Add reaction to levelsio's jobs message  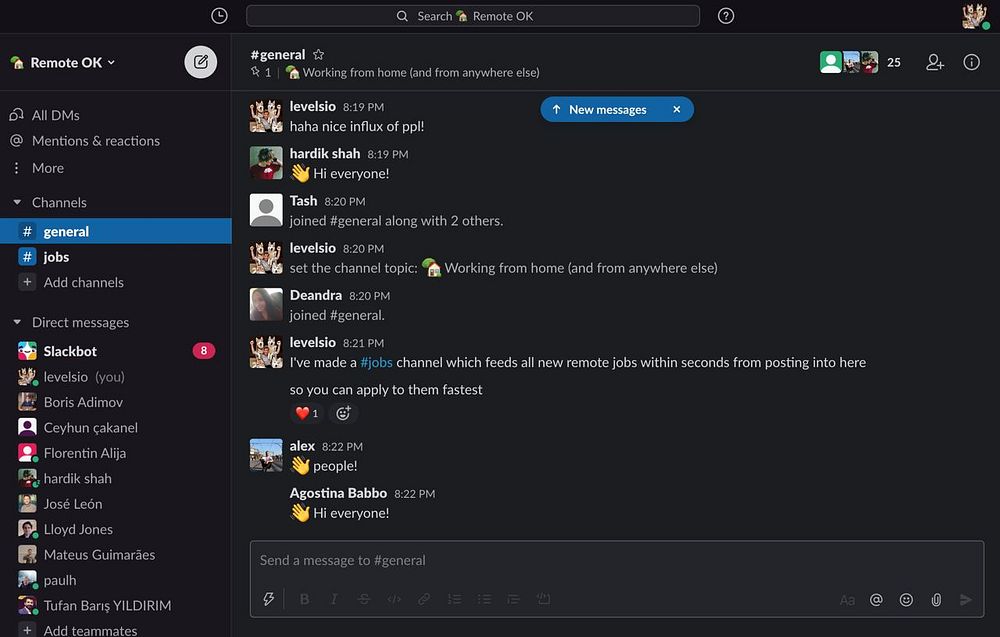(343, 413)
